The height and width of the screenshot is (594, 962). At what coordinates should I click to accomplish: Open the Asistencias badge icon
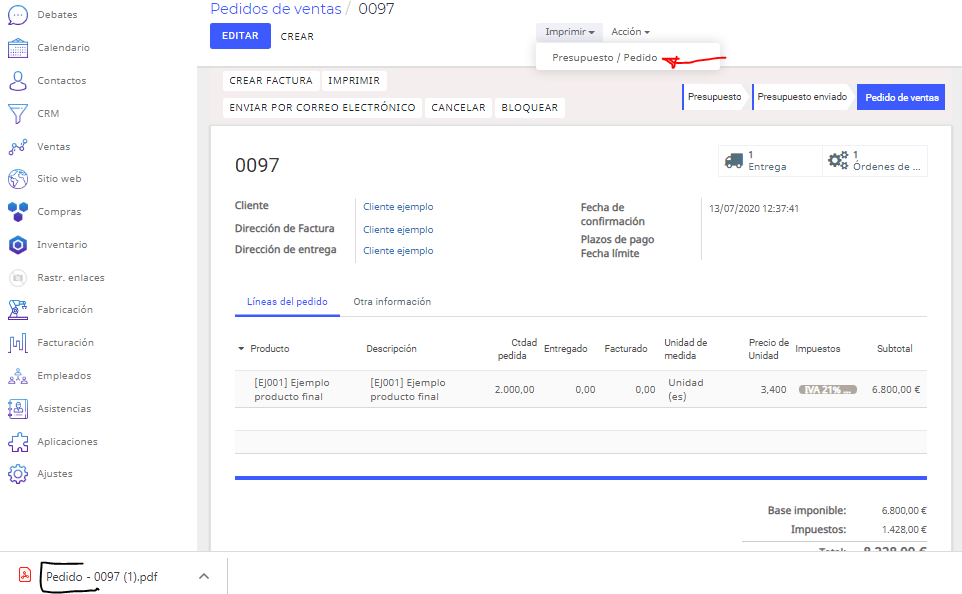(18, 409)
